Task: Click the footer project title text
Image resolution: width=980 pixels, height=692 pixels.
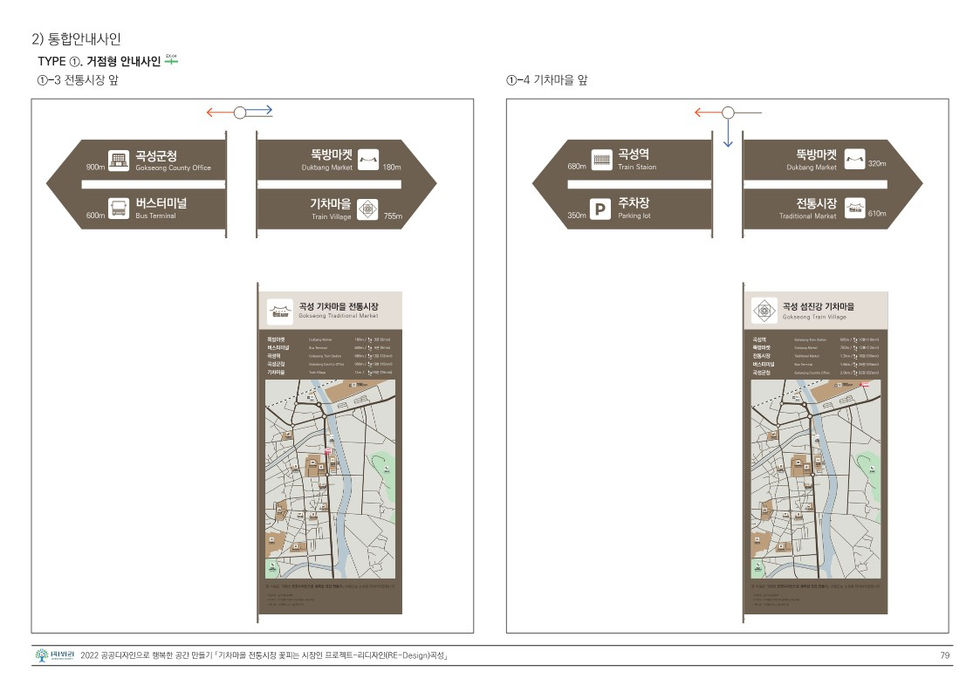Action: 264,656
